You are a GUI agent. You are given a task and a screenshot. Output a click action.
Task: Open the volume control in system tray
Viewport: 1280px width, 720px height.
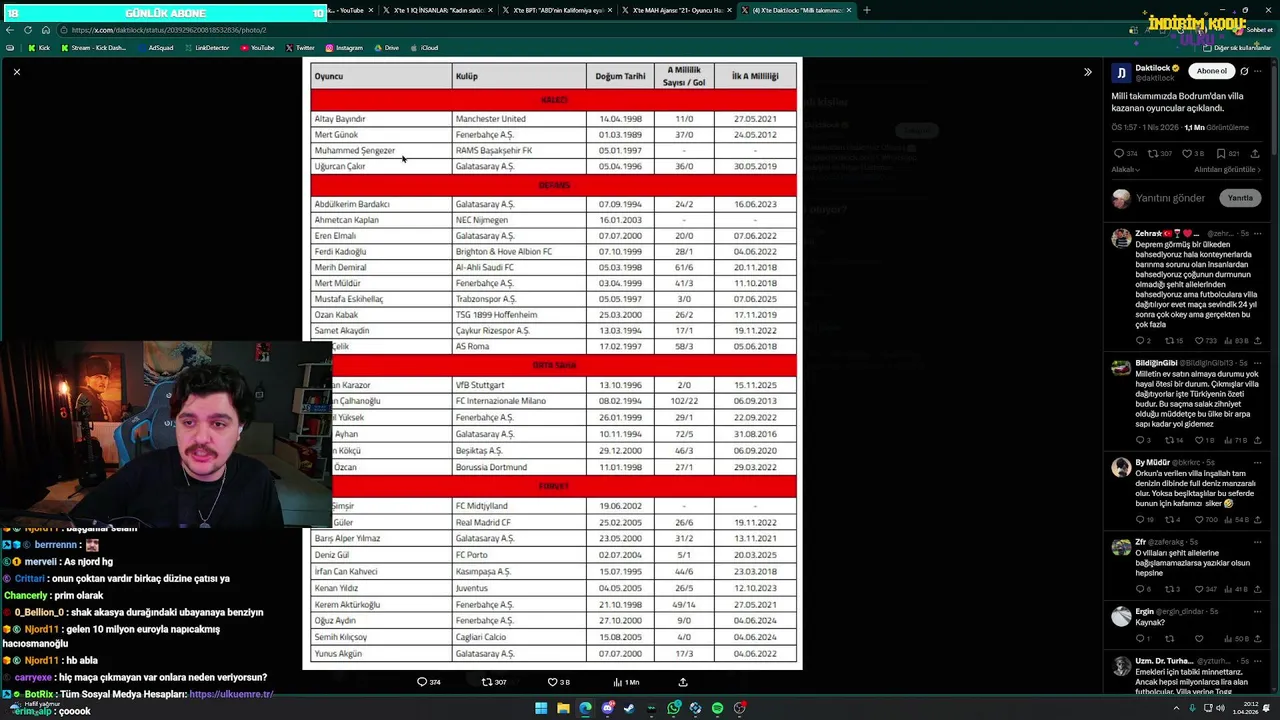click(x=1221, y=708)
